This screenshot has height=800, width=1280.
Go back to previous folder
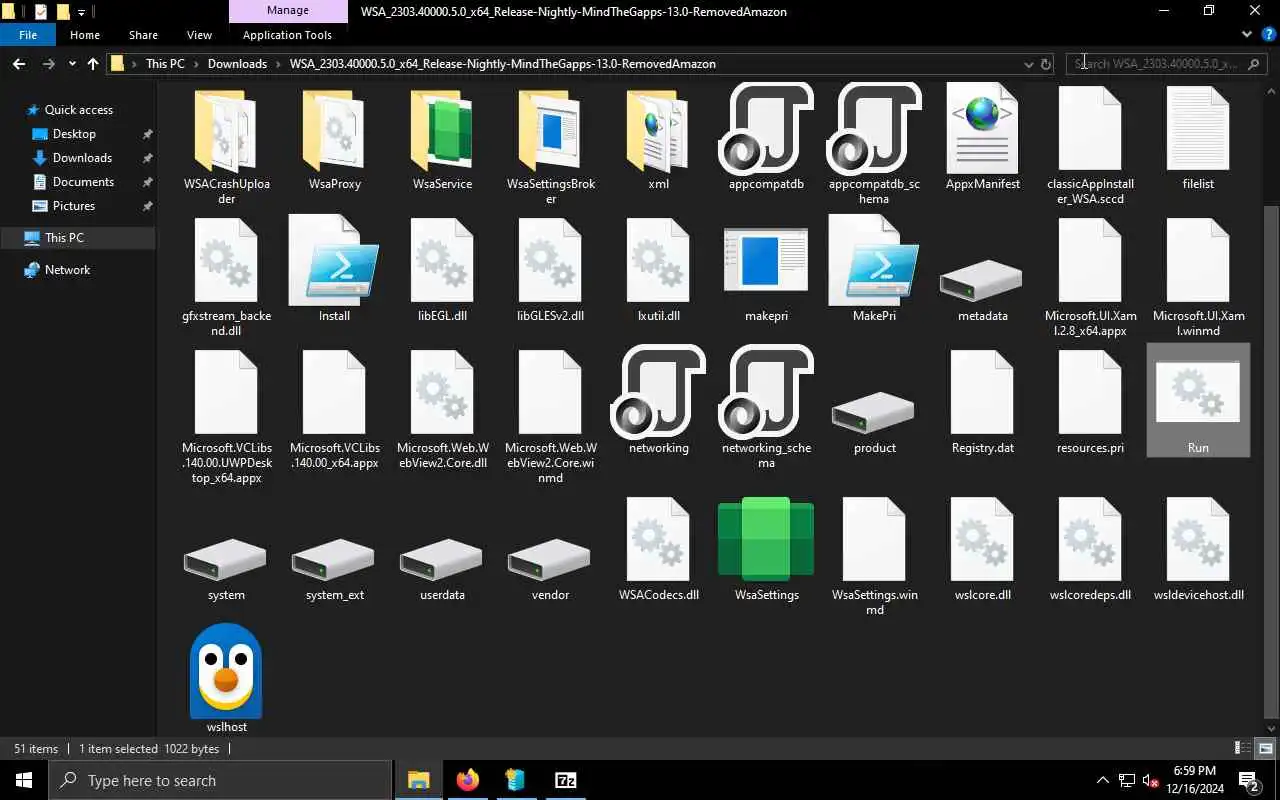(18, 64)
